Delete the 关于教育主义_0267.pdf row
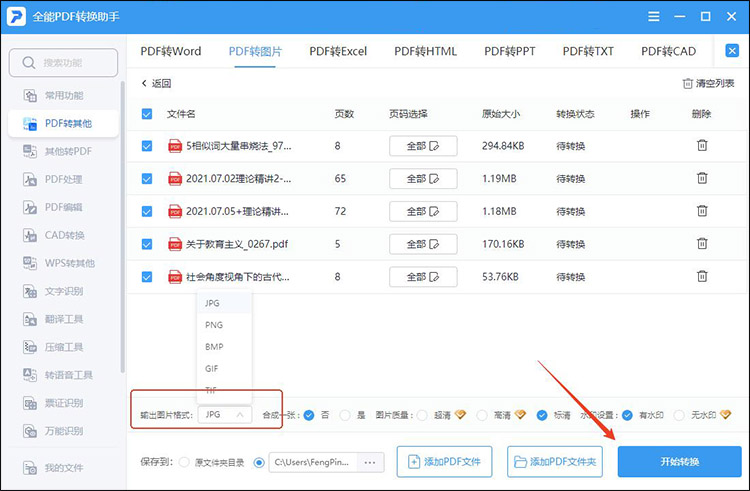 [x=702, y=244]
